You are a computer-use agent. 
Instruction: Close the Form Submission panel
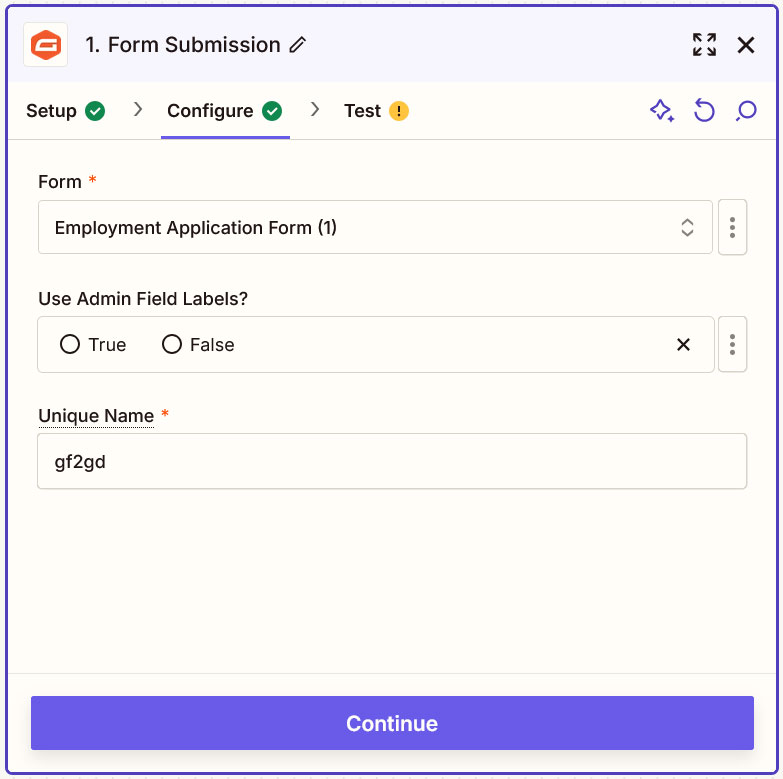tap(746, 45)
